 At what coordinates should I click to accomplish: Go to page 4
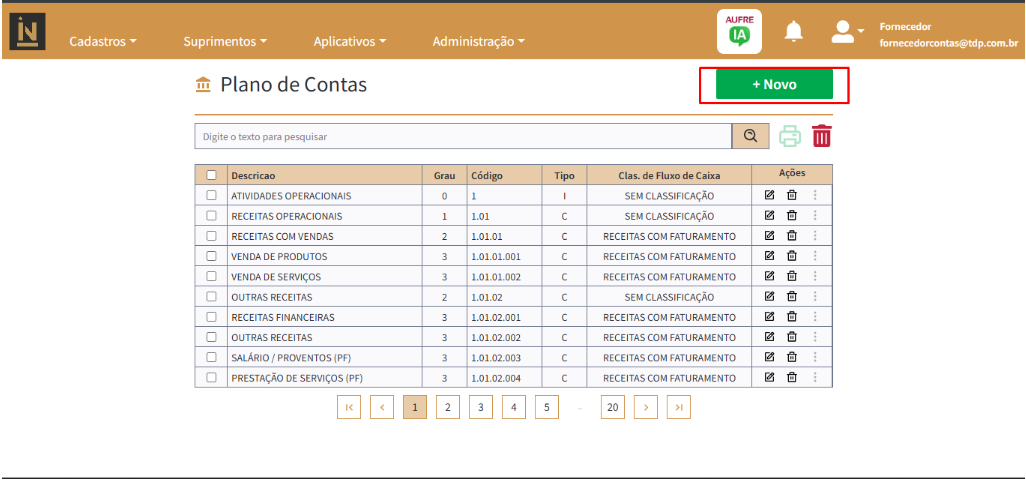coord(514,407)
